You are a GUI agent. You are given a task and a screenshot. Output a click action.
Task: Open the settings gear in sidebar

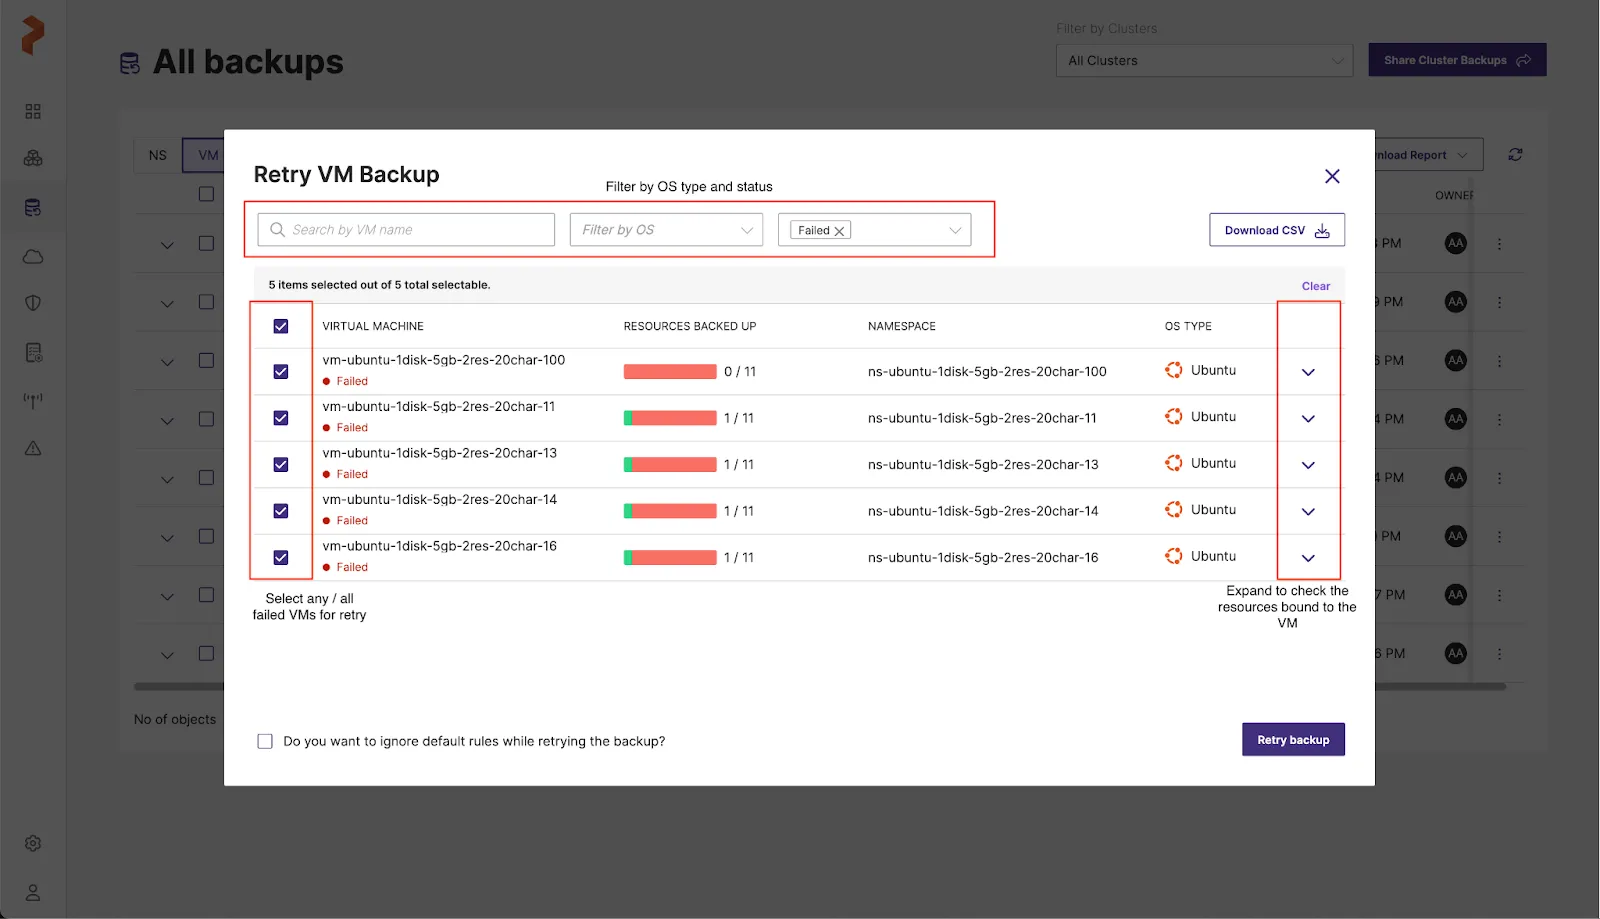click(x=33, y=843)
